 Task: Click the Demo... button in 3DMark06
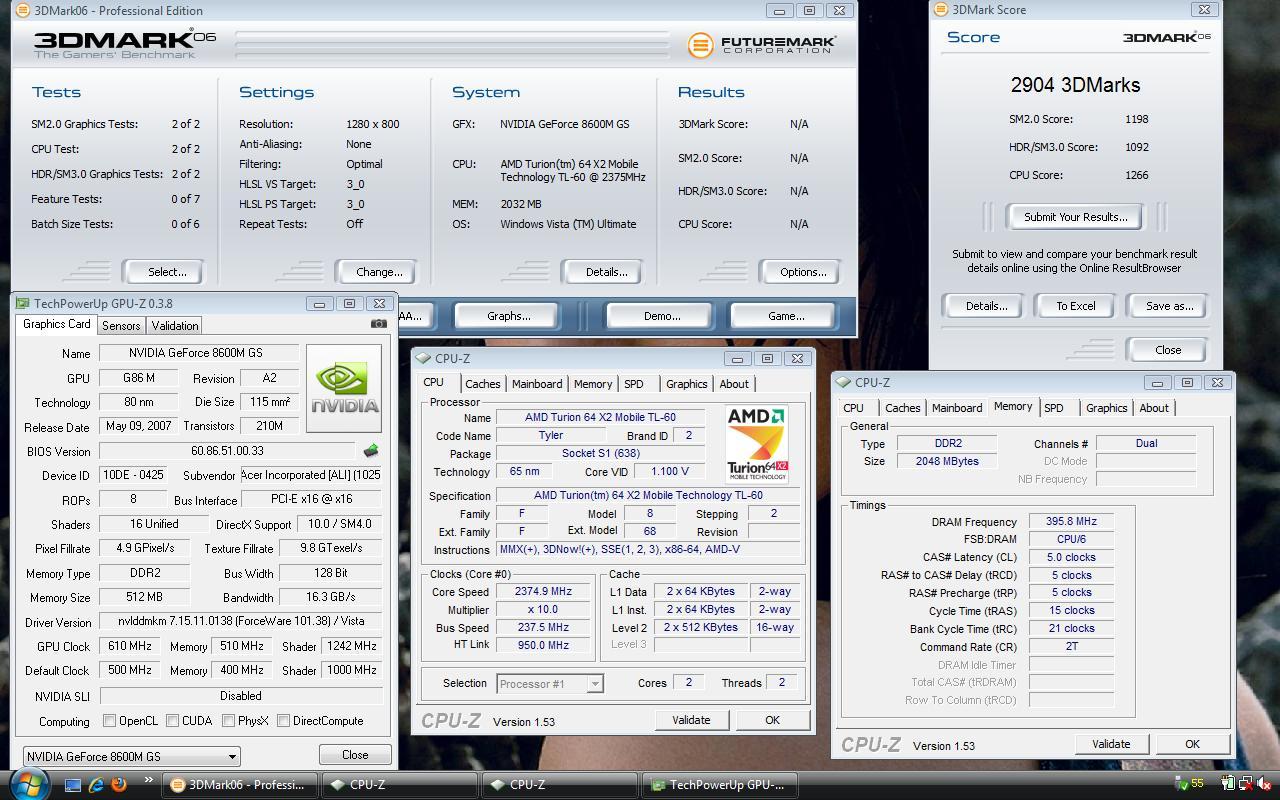click(661, 316)
